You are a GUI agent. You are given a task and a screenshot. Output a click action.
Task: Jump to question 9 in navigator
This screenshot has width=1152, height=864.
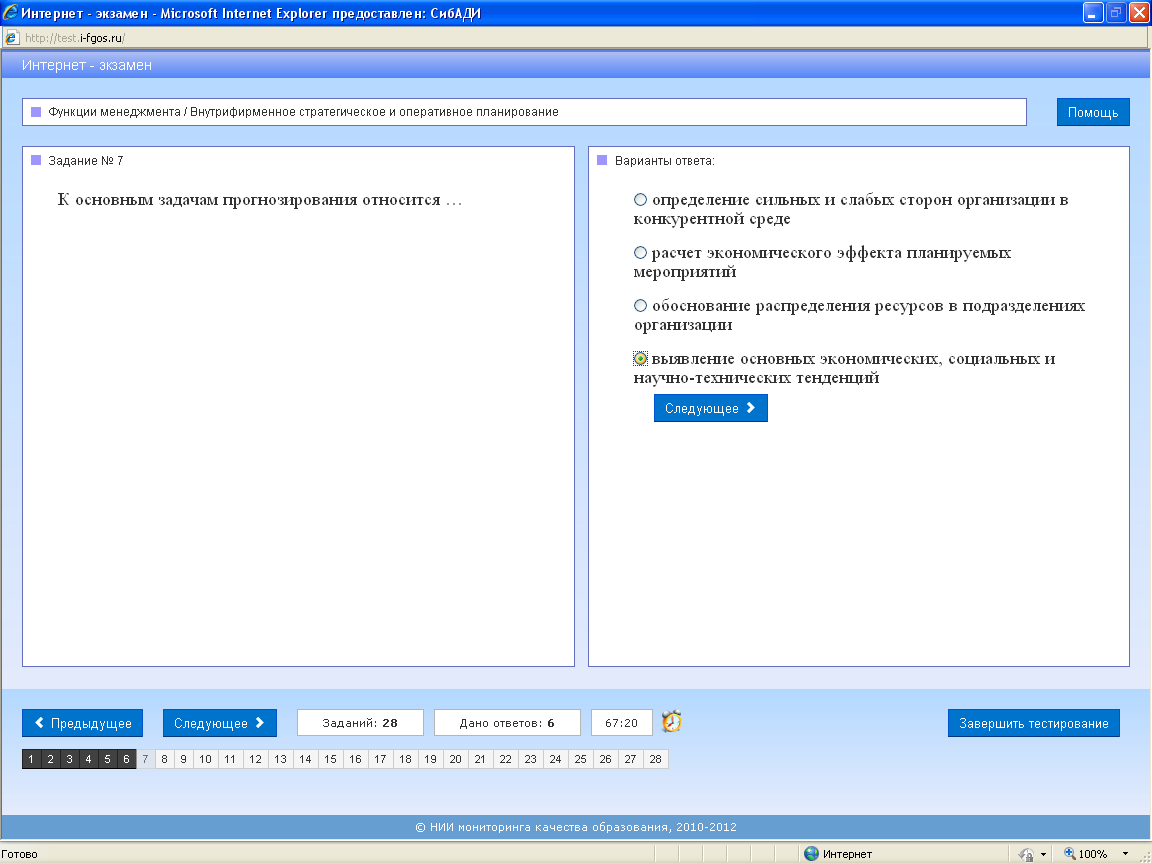point(184,759)
